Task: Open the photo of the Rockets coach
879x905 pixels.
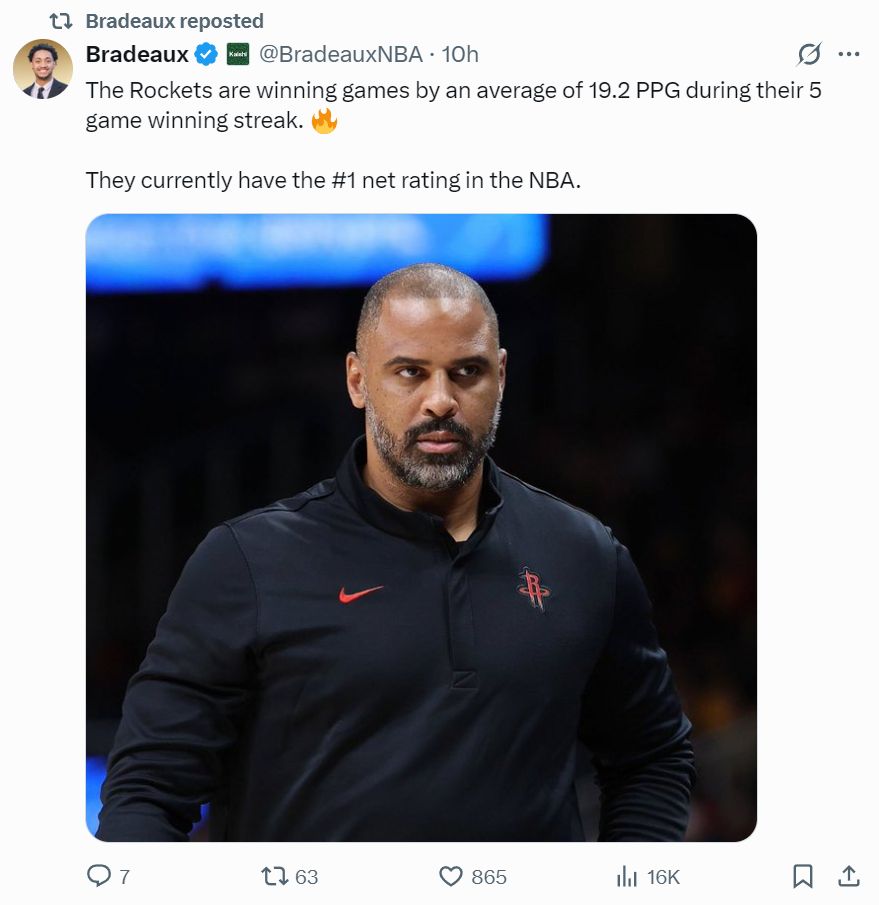Action: pyautogui.click(x=421, y=527)
